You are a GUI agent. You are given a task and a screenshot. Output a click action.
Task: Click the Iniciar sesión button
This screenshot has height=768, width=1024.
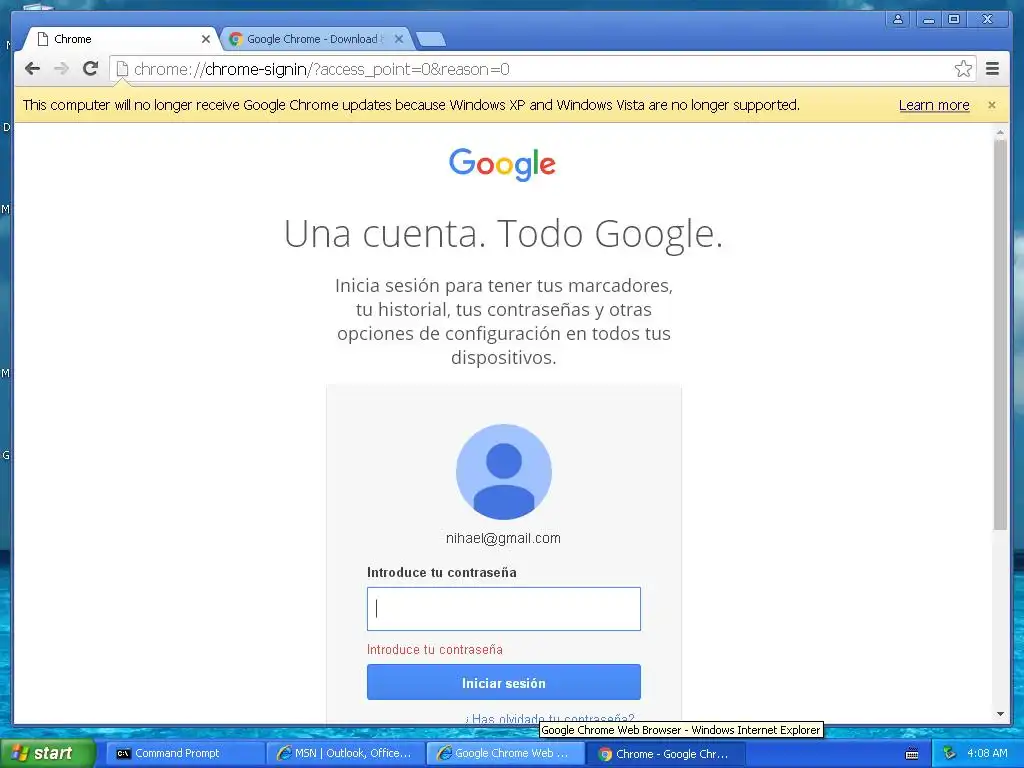[x=504, y=682]
